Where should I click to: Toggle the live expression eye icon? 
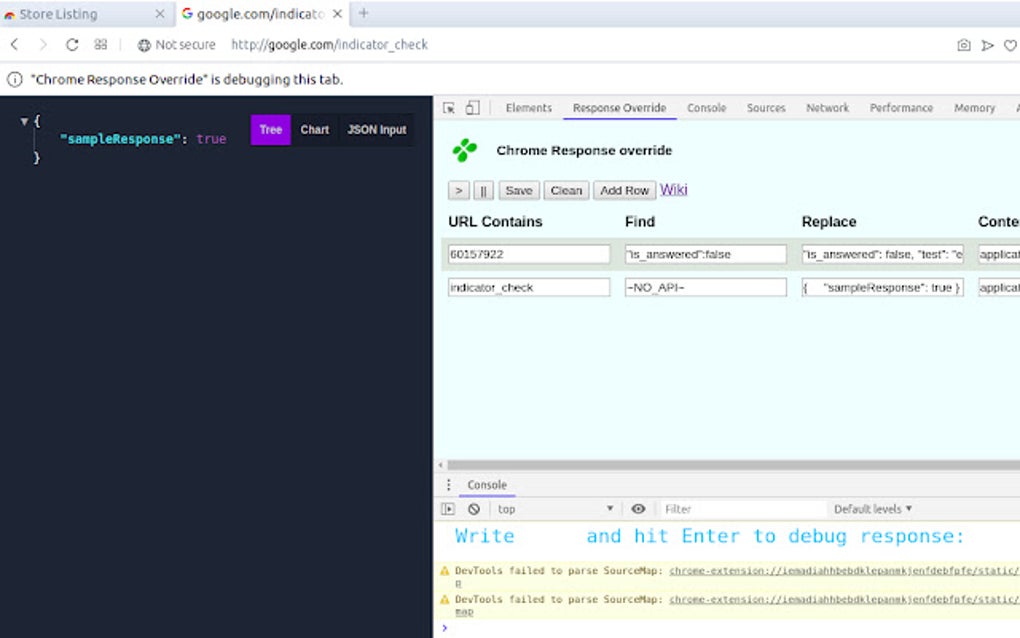click(x=639, y=508)
